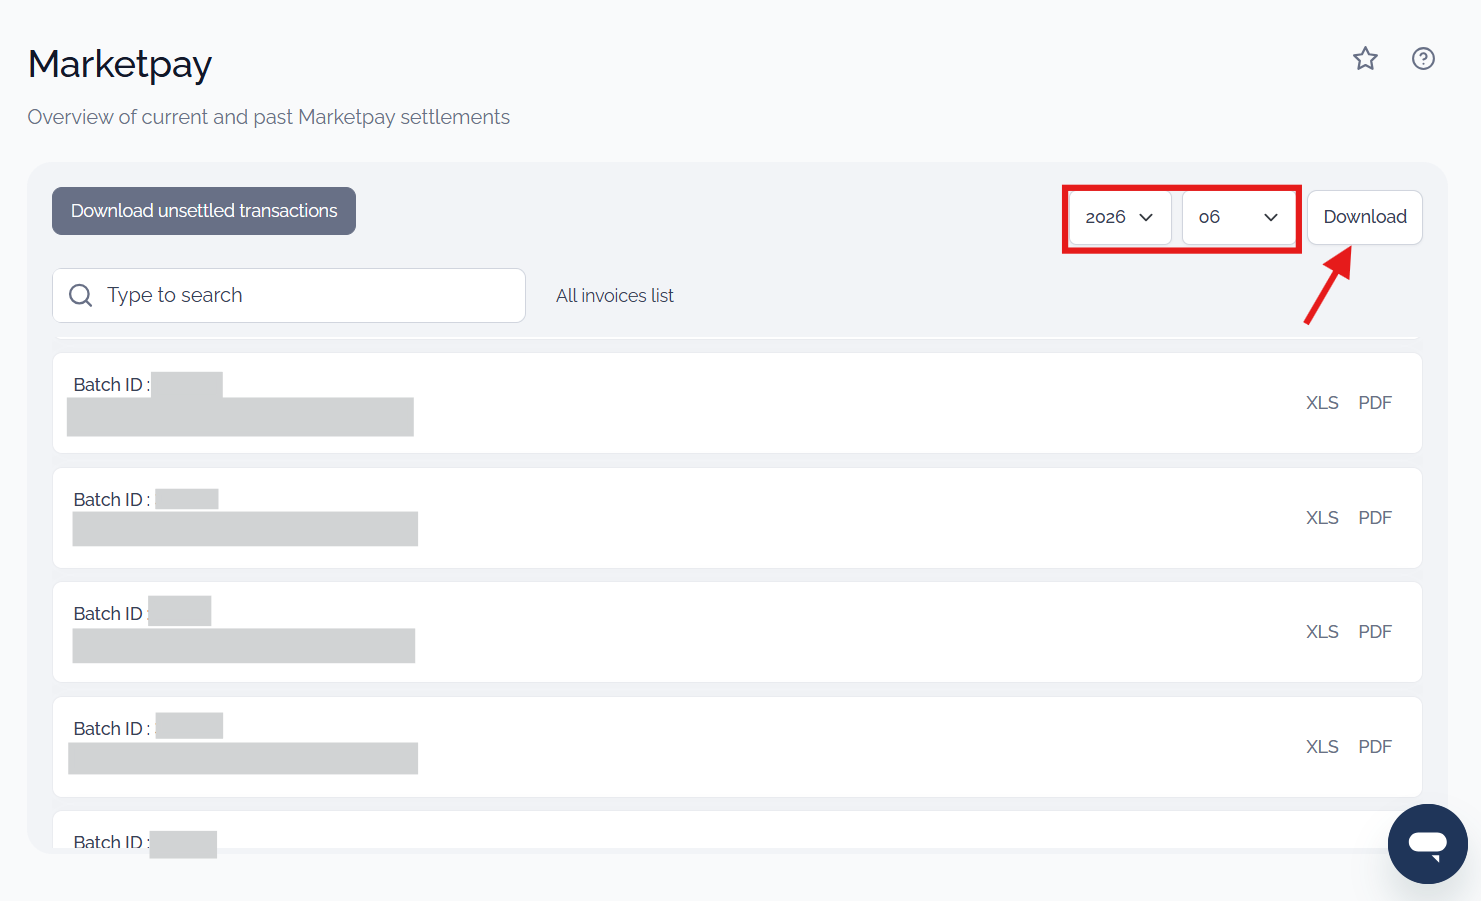Download PDF for the first batch
The height and width of the screenshot is (901, 1481).
click(1375, 403)
